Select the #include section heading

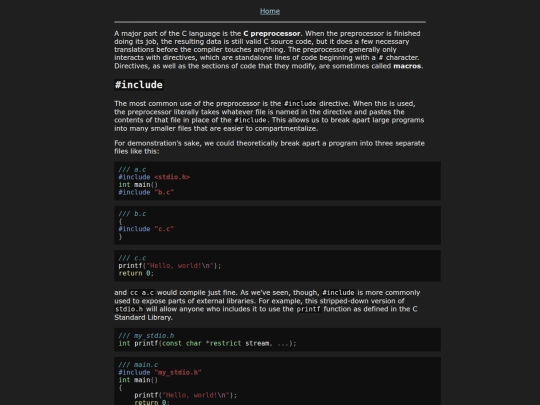pyautogui.click(x=139, y=85)
